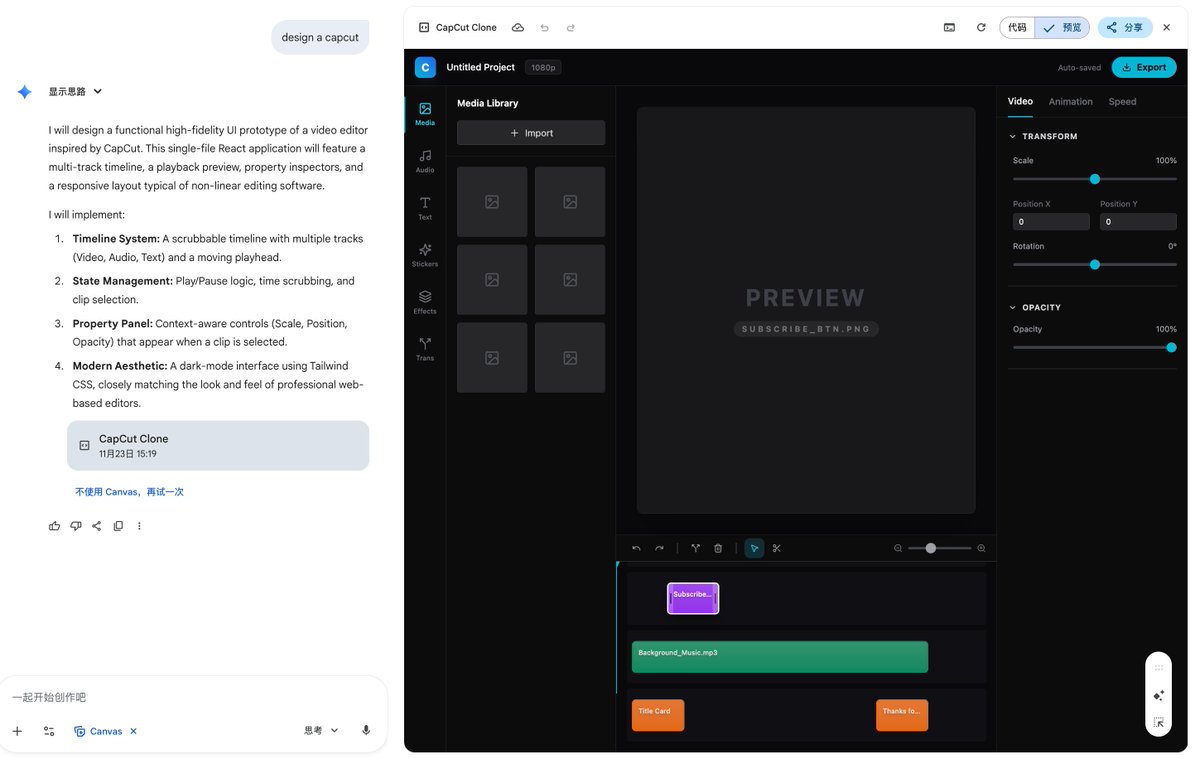Click the split clip icon in timeline toolbar
Image resolution: width=1200 pixels, height=759 pixels.
696,548
